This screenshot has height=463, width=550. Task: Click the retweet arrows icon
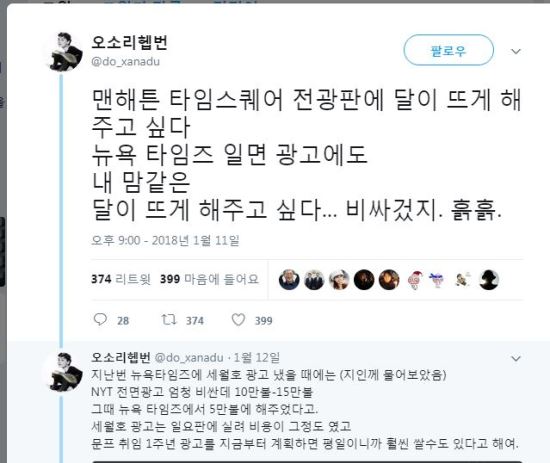(x=169, y=319)
